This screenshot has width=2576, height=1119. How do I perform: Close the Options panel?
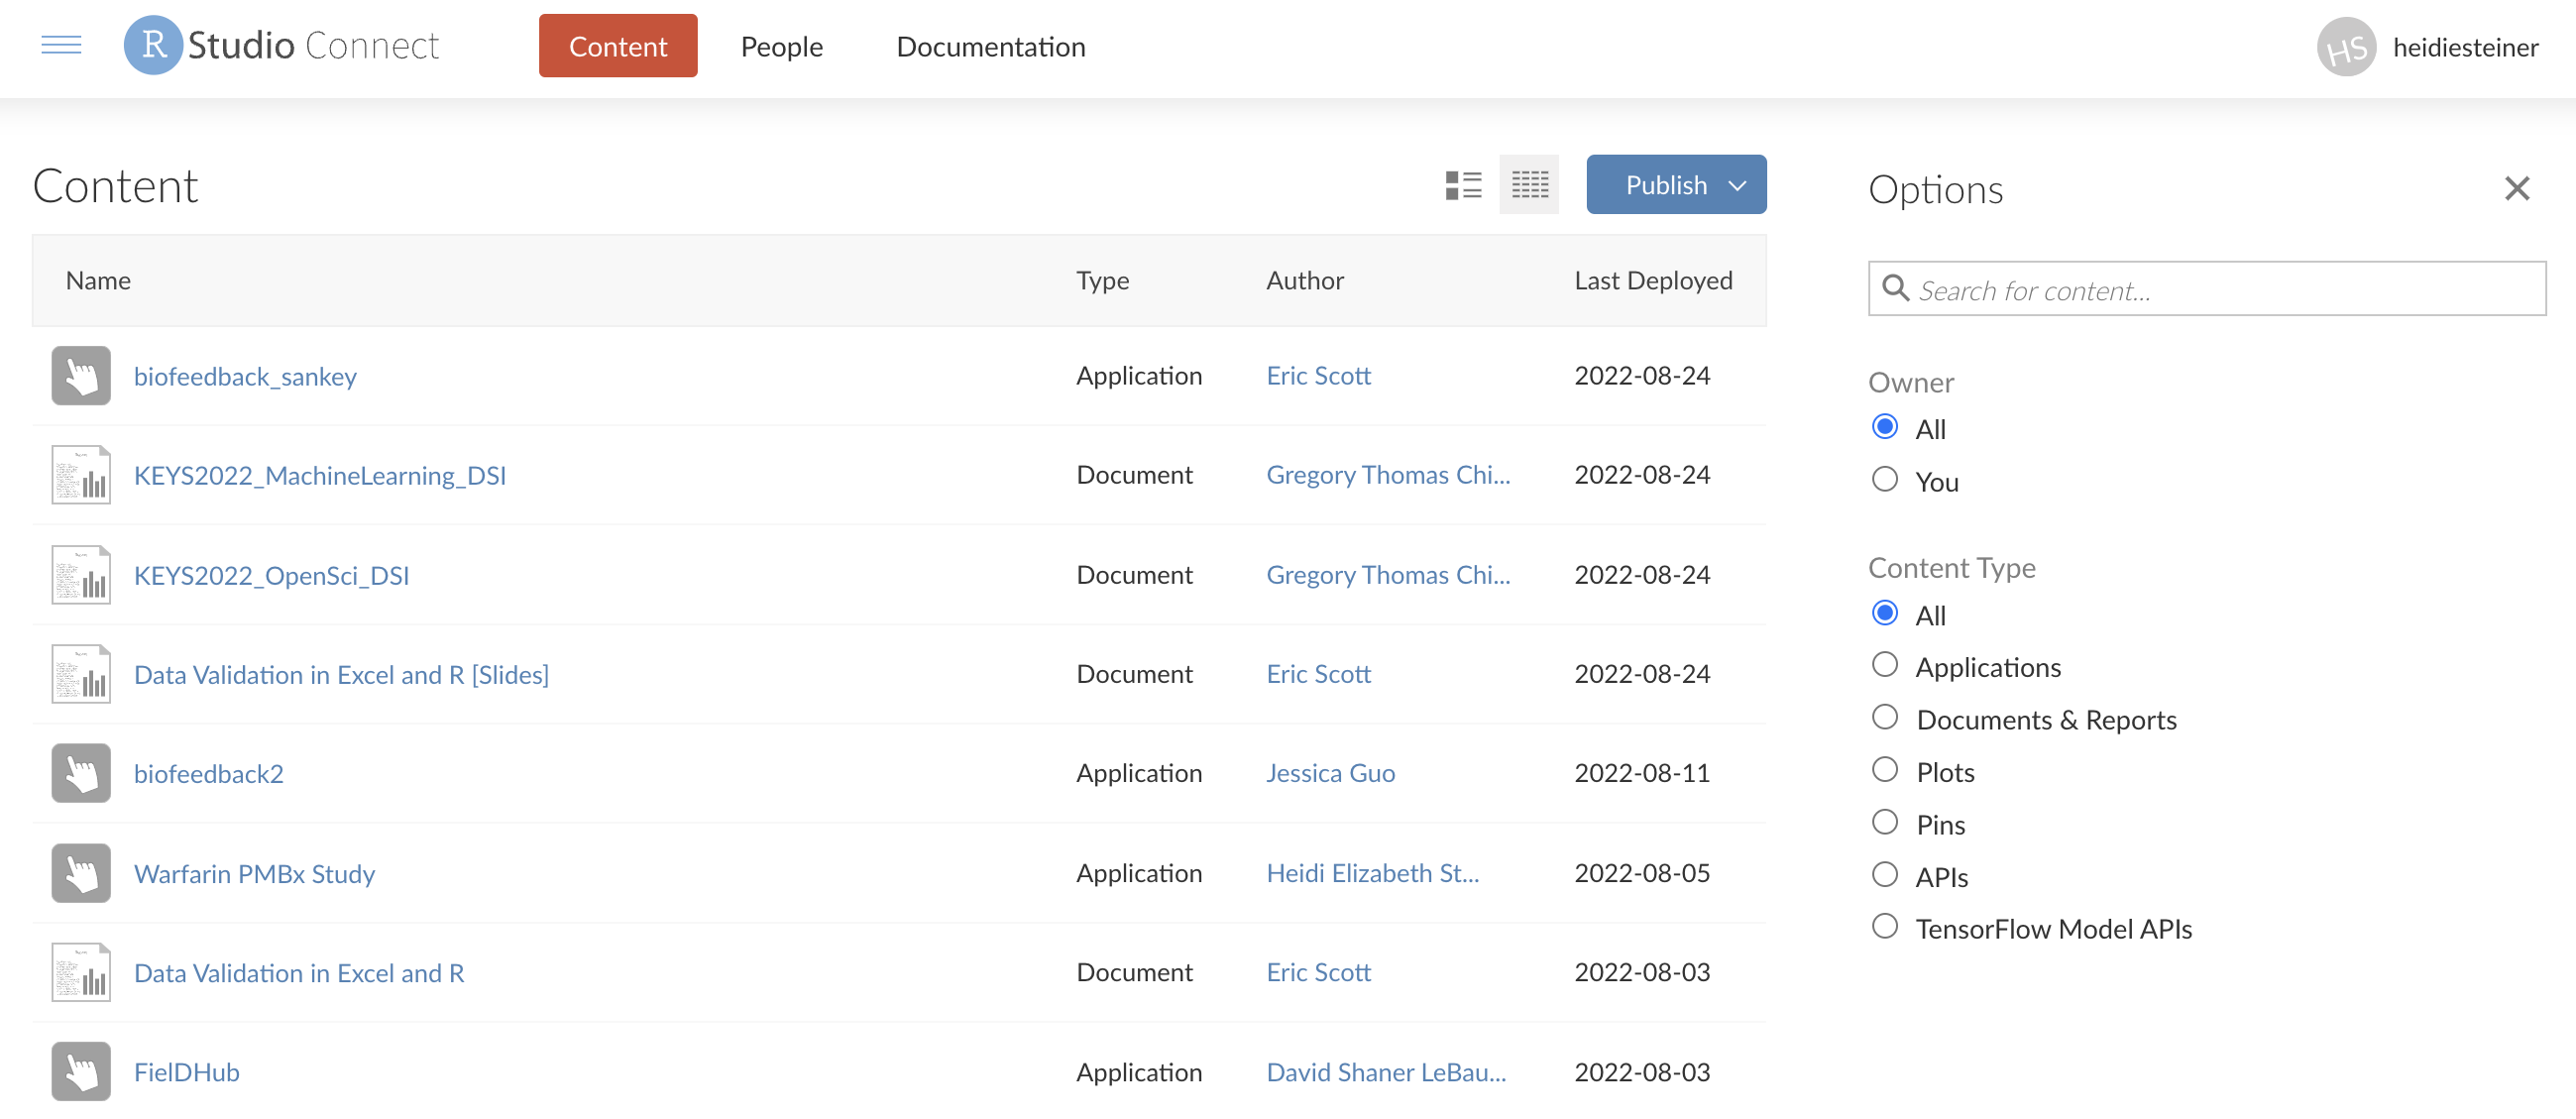pyautogui.click(x=2517, y=188)
